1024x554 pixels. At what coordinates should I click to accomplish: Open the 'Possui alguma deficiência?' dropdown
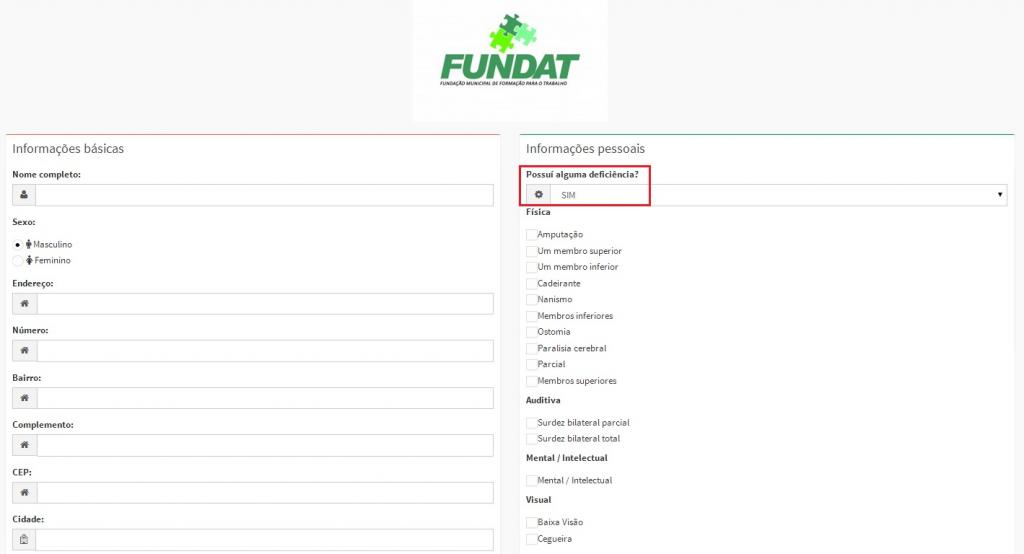tap(778, 195)
